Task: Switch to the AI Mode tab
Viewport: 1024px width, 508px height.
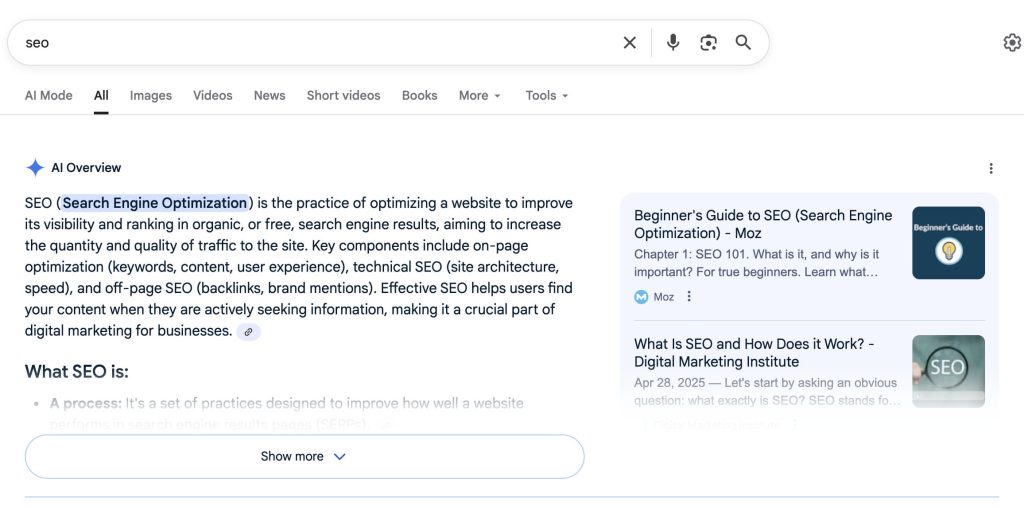Action: [x=48, y=96]
